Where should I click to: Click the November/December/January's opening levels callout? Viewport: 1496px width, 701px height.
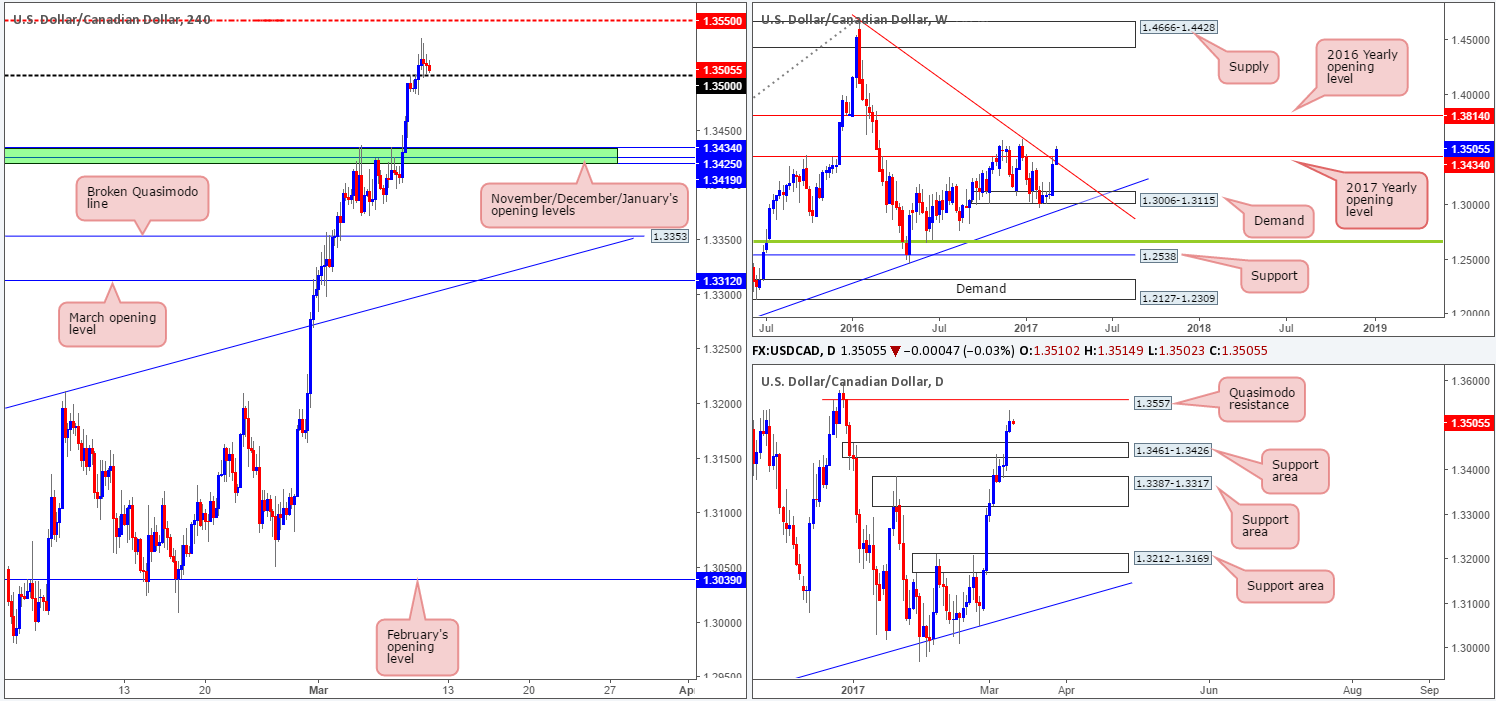coord(584,205)
